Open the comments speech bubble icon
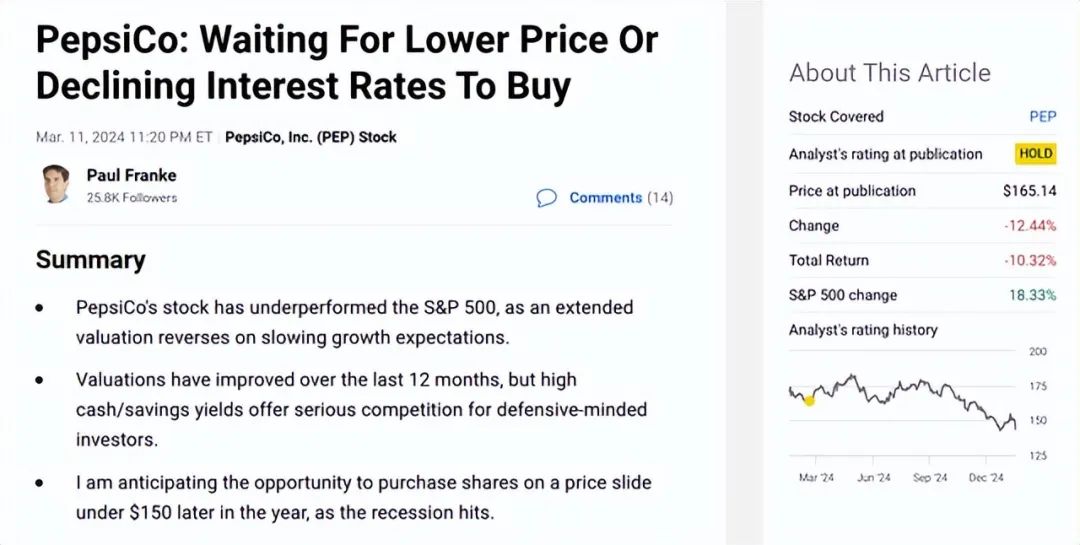Viewport: 1080px width, 545px height. tap(546, 198)
